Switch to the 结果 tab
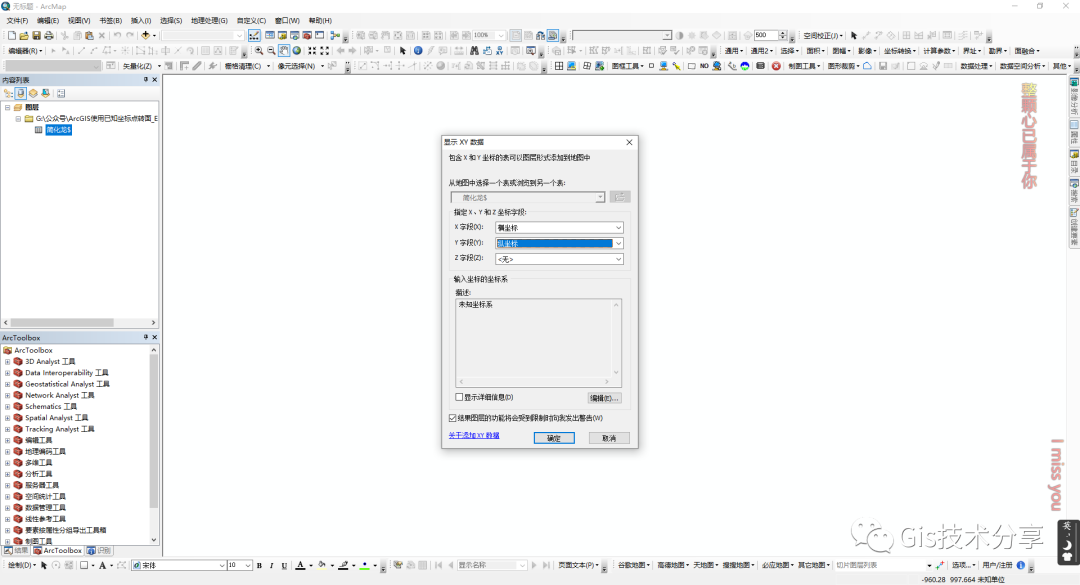Viewport: 1080px width, 585px height. point(16,550)
